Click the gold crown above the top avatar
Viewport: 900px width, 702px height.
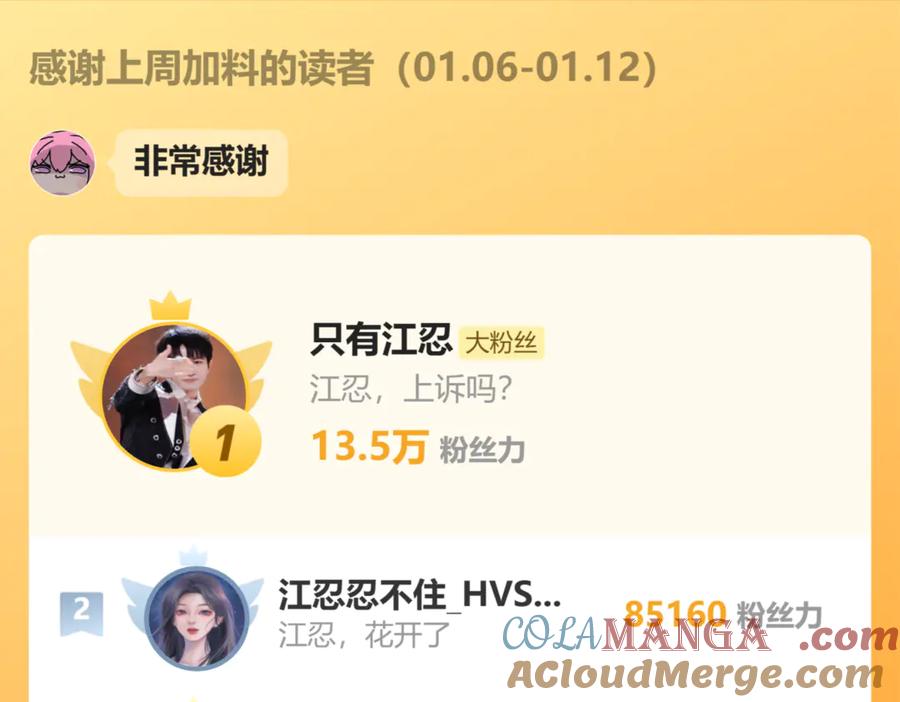[170, 307]
